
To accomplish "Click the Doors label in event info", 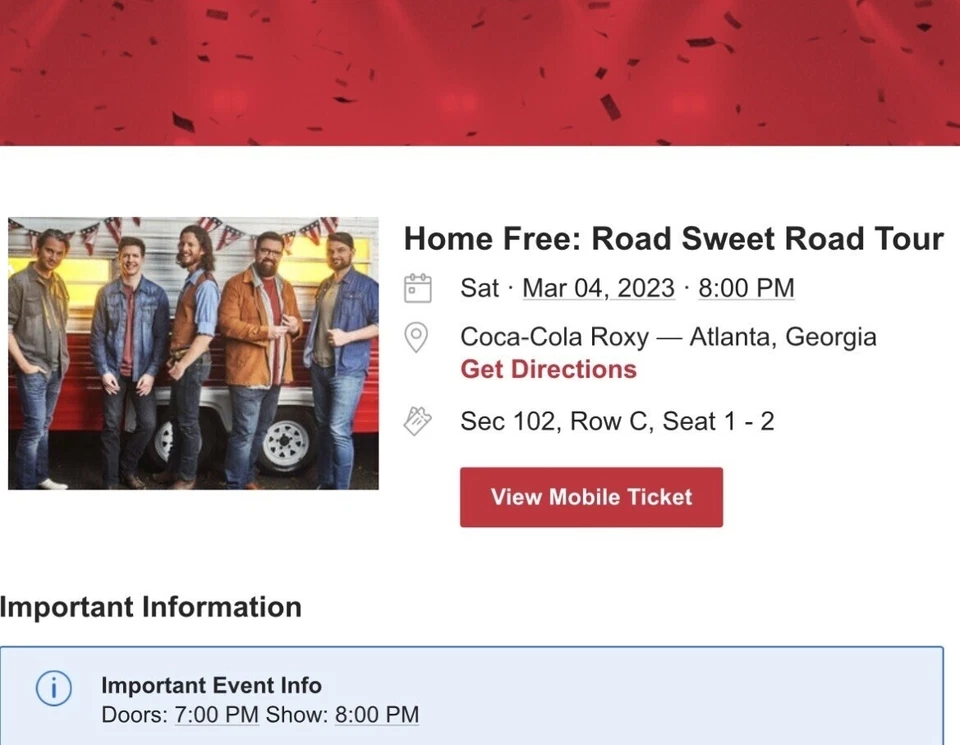I will (134, 715).
